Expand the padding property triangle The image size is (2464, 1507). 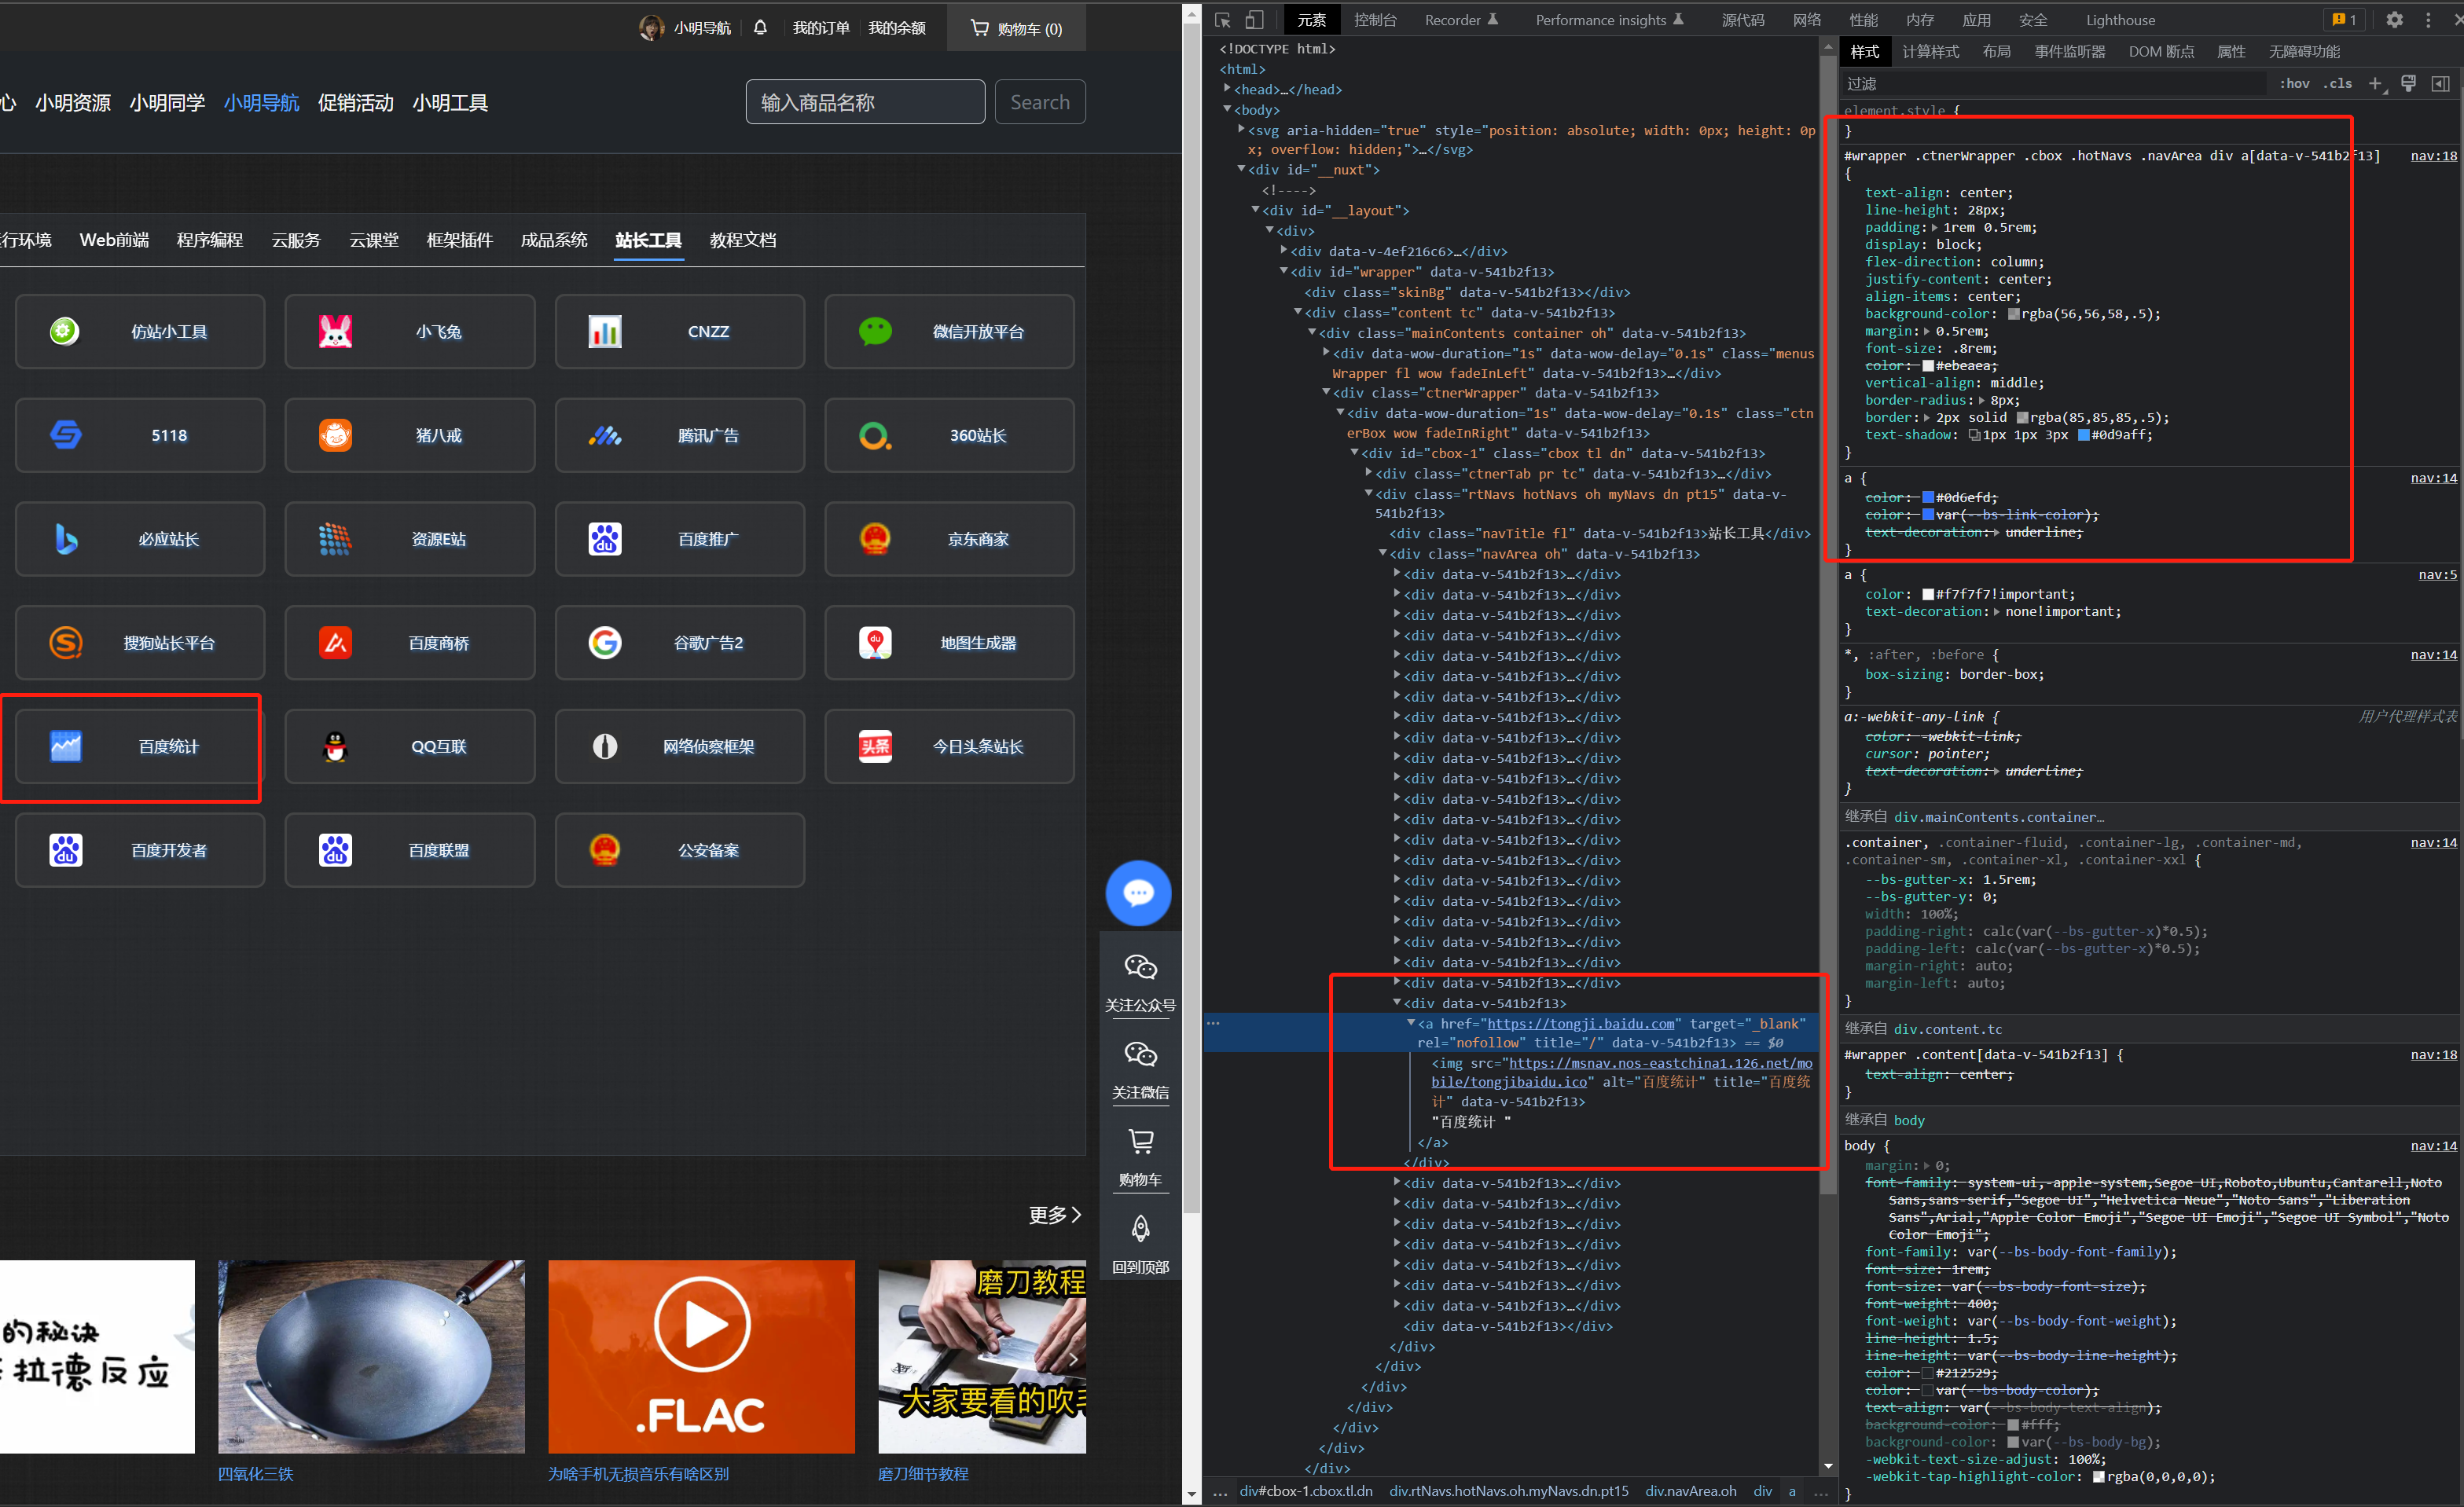[1934, 228]
